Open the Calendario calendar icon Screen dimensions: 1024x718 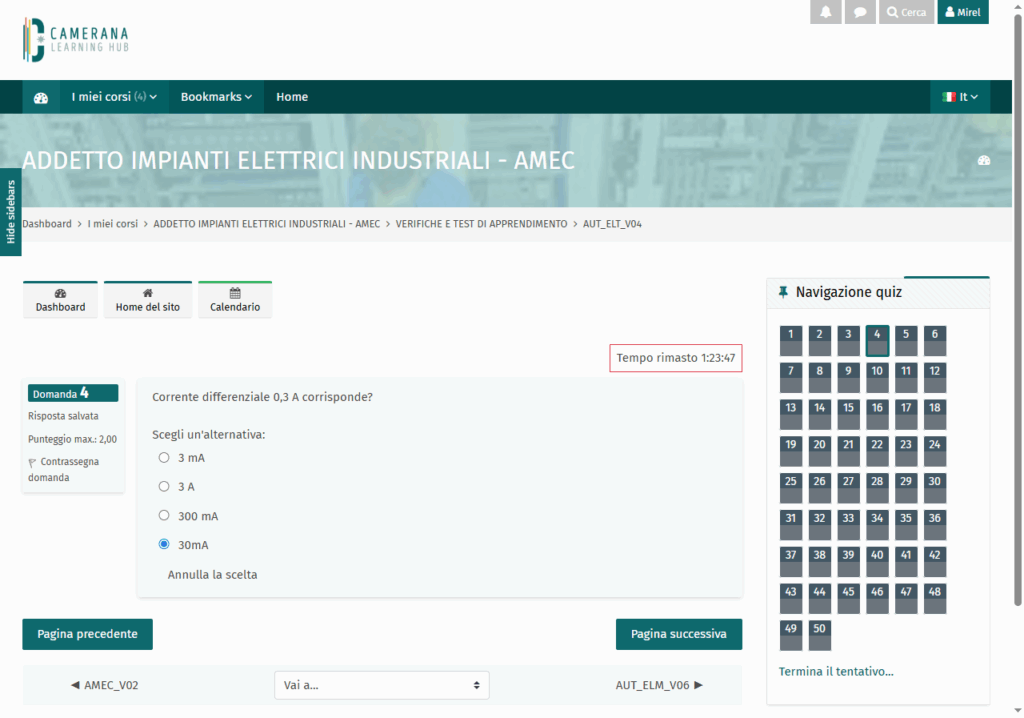235,293
